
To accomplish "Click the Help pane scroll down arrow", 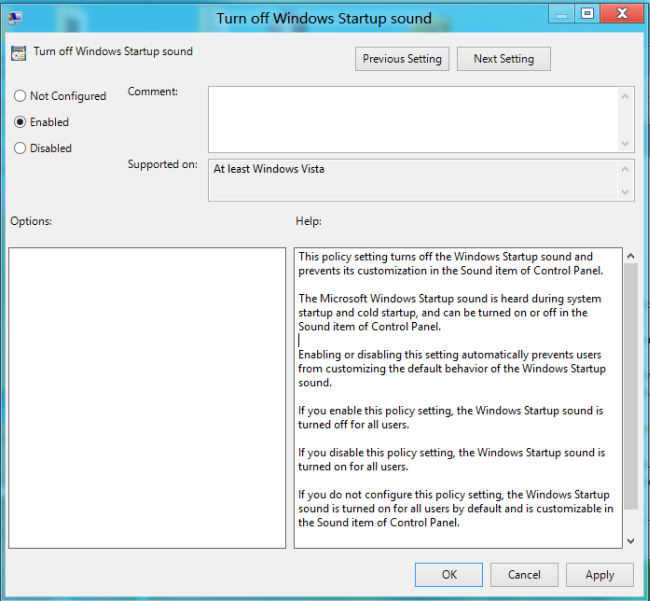I will click(631, 541).
